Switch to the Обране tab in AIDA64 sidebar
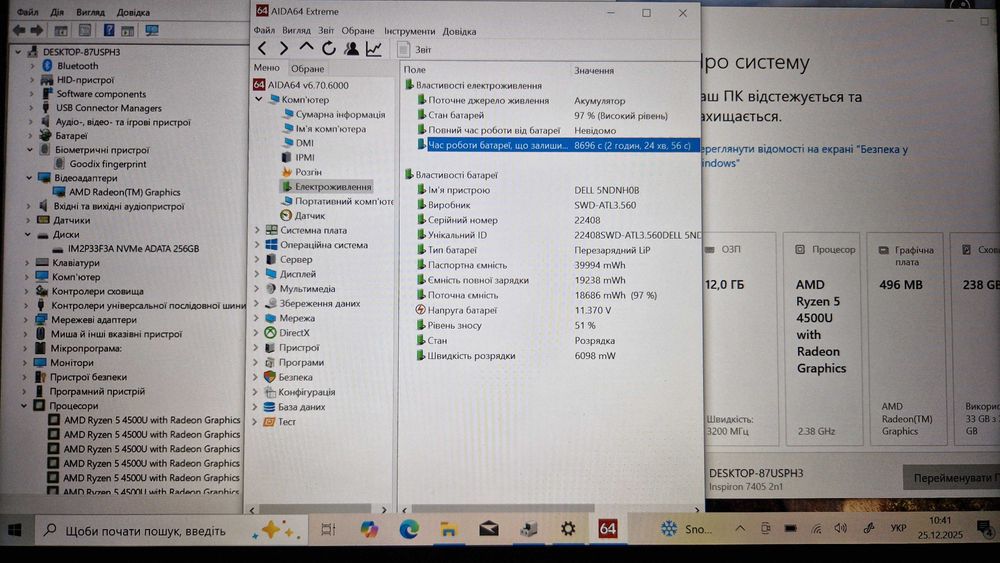The width and height of the screenshot is (1000, 563). coord(307,68)
